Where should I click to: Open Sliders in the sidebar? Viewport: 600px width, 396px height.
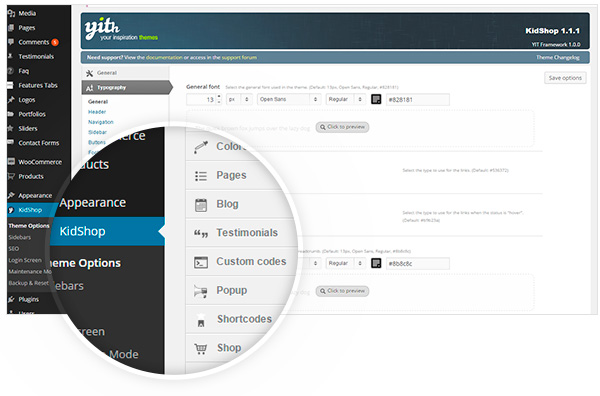point(28,128)
